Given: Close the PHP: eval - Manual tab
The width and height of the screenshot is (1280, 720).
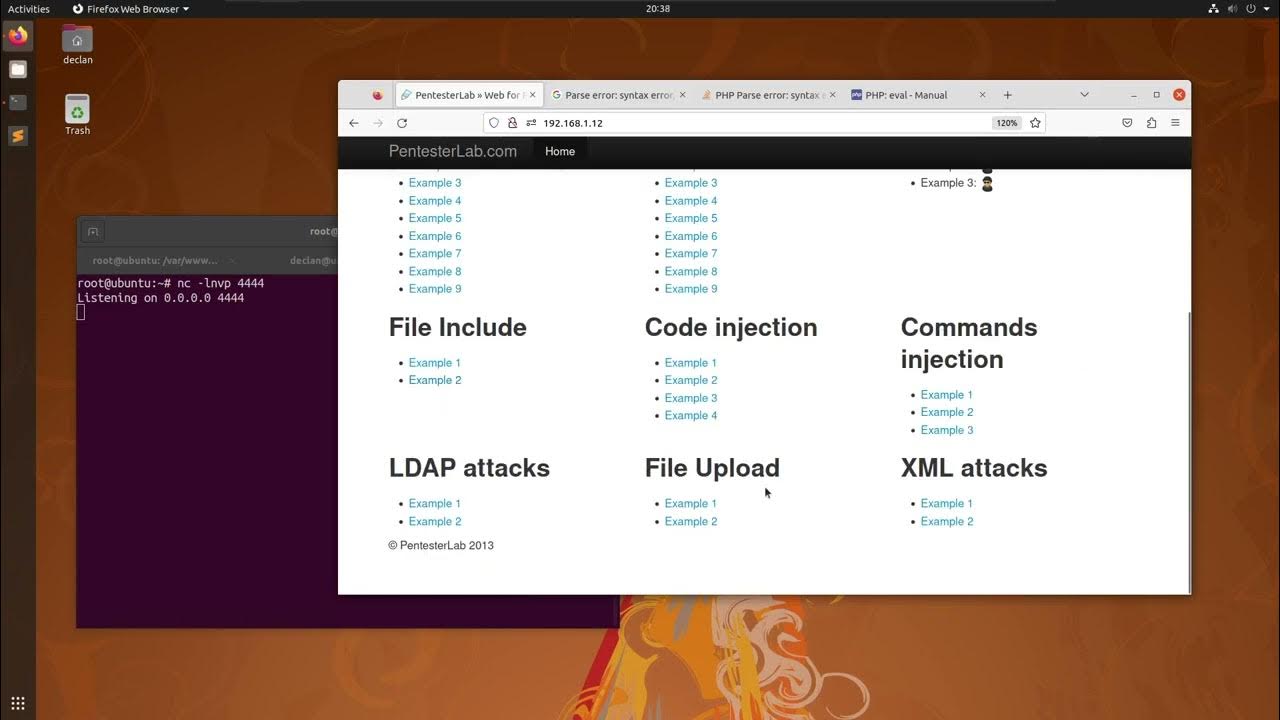Looking at the screenshot, I should tap(982, 95).
